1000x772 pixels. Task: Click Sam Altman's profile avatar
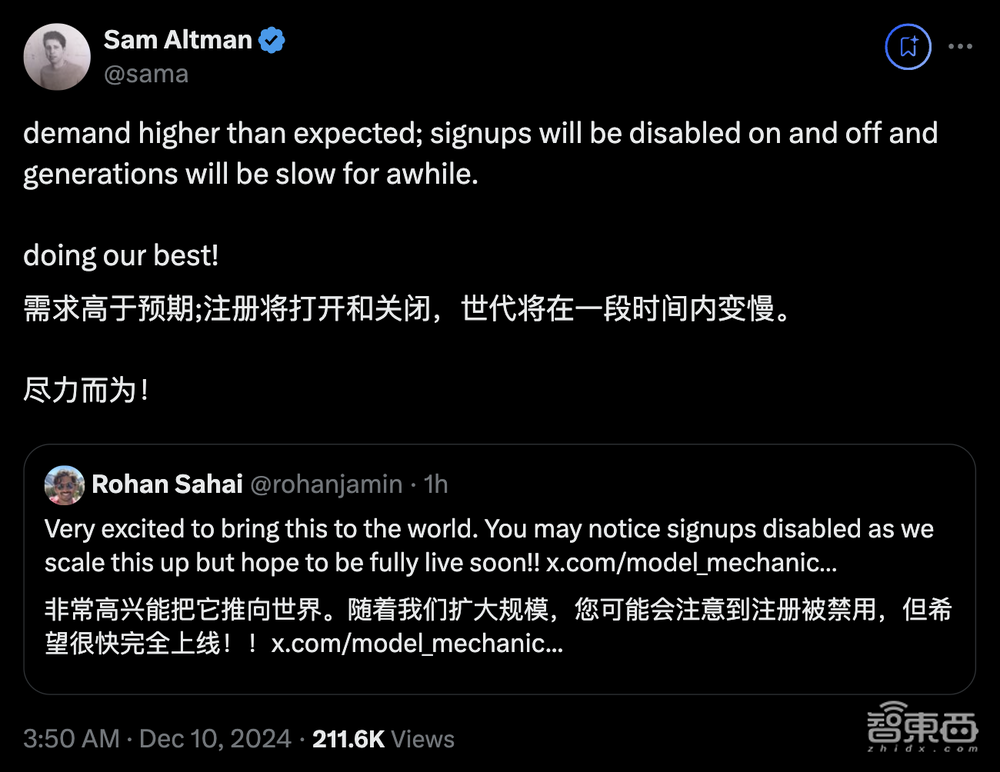[x=57, y=57]
